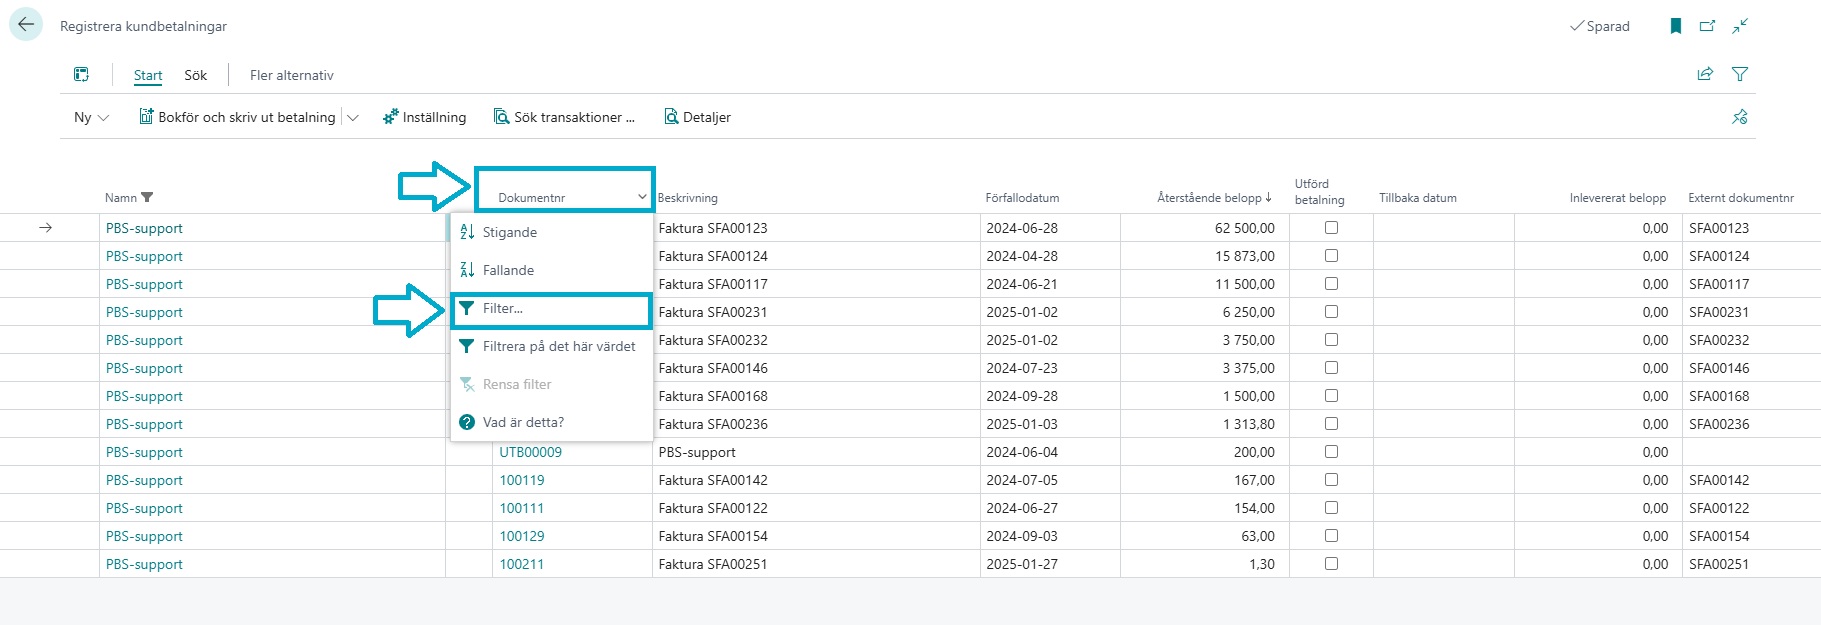
Task: Tick the checkbox on the 15 873,00 row
Action: tap(1331, 256)
